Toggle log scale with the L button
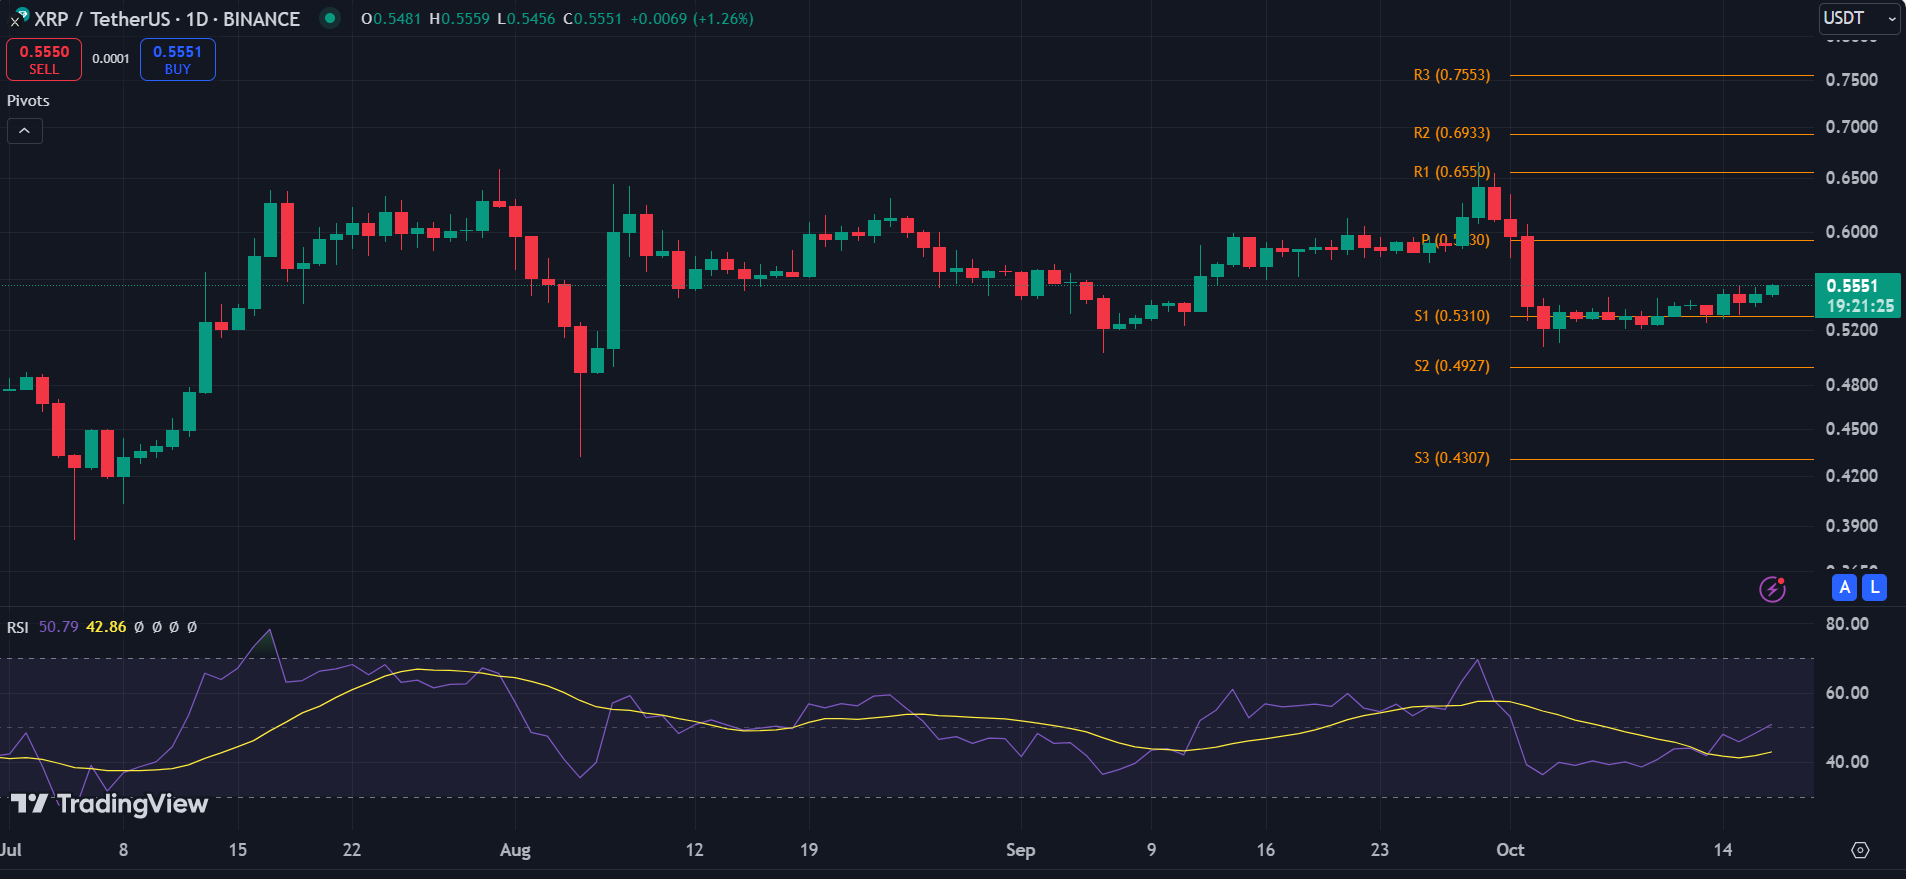The width and height of the screenshot is (1906, 879). [1875, 588]
